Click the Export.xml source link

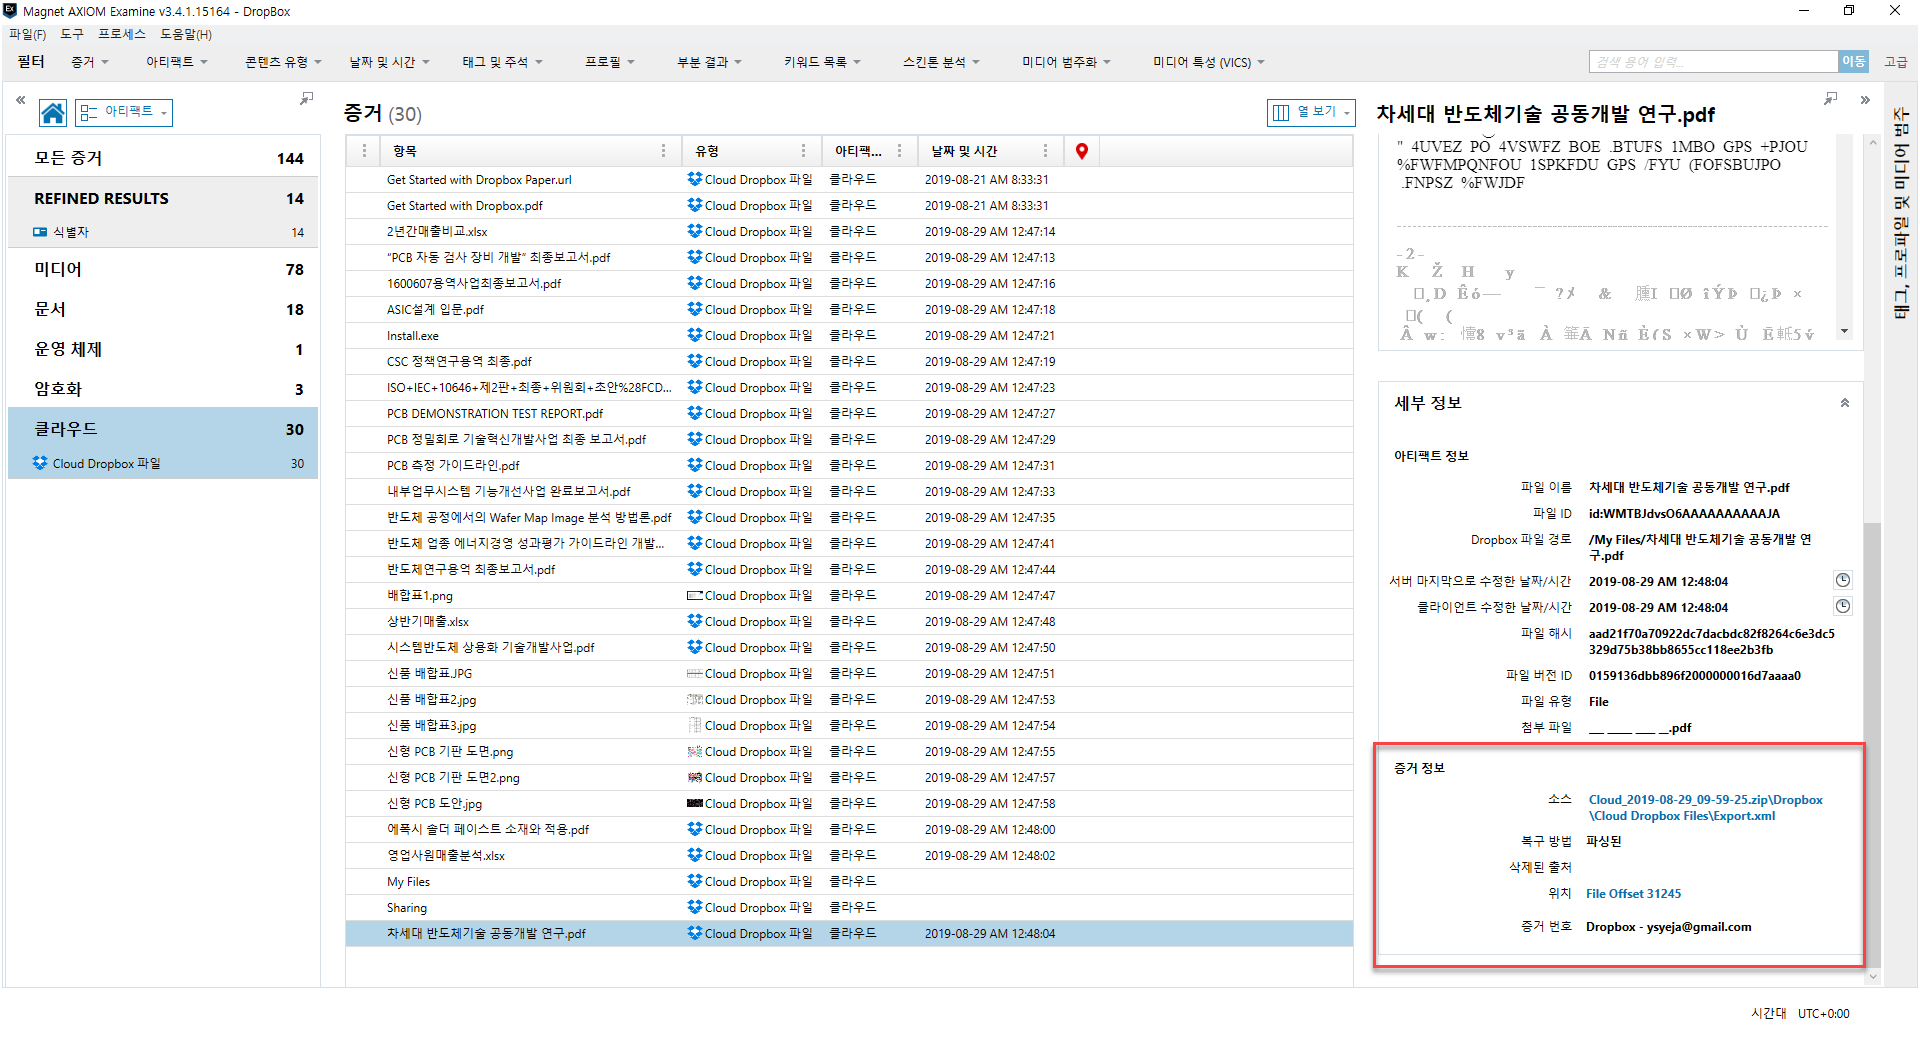(1705, 808)
